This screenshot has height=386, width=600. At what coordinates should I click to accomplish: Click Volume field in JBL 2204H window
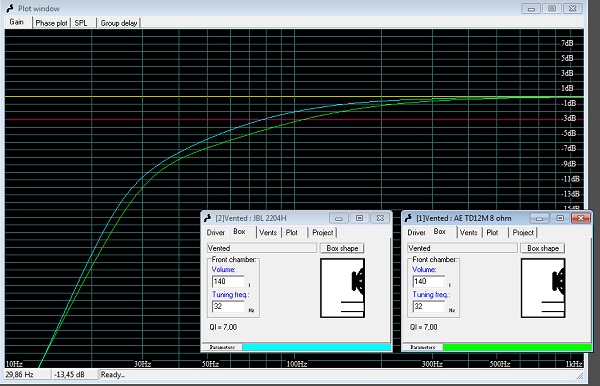click(228, 282)
